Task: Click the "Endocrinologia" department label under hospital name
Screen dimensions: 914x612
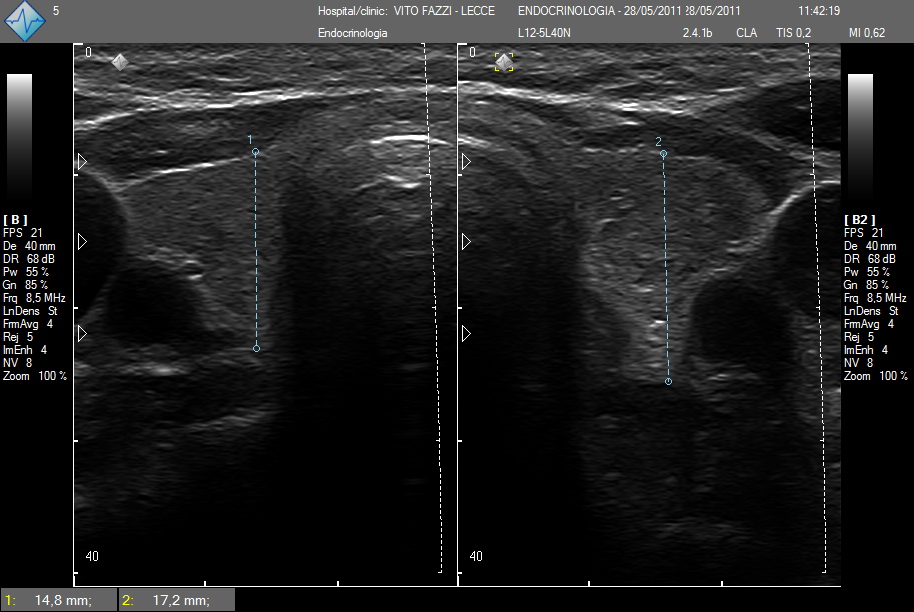Action: [x=353, y=33]
